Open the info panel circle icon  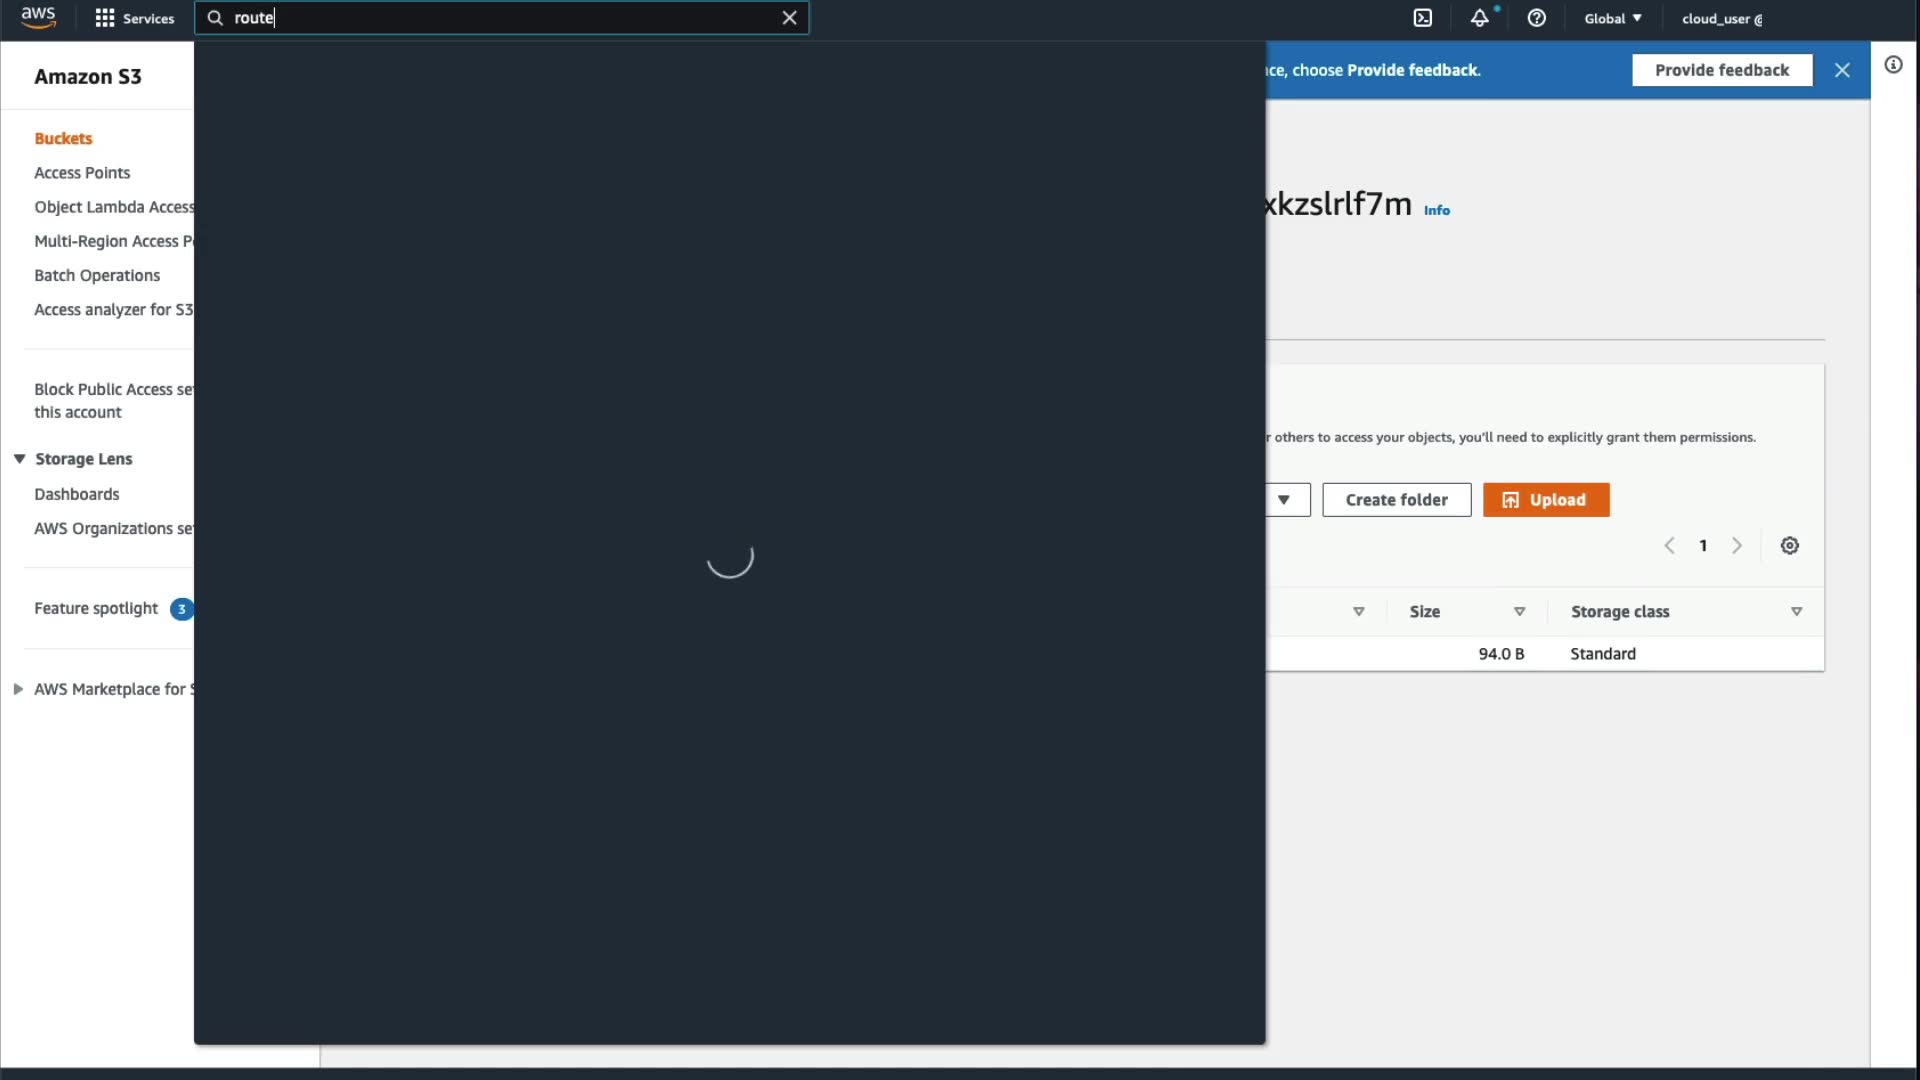[x=1893, y=65]
